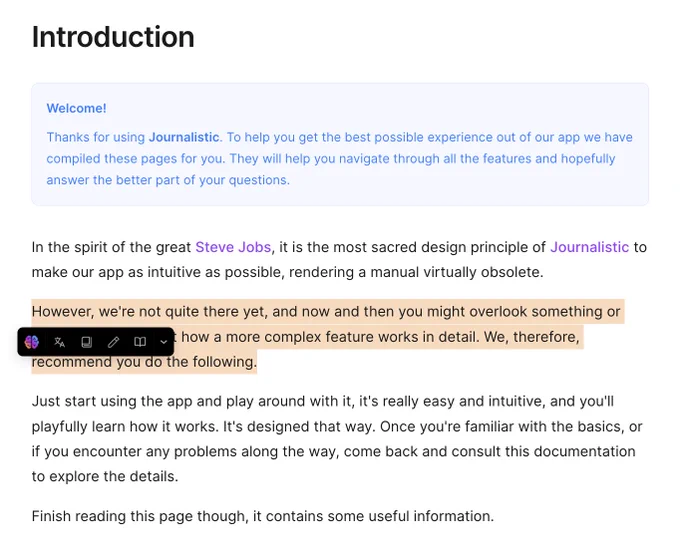Open the purple Journalistic link
The height and width of the screenshot is (556, 680).
(589, 247)
